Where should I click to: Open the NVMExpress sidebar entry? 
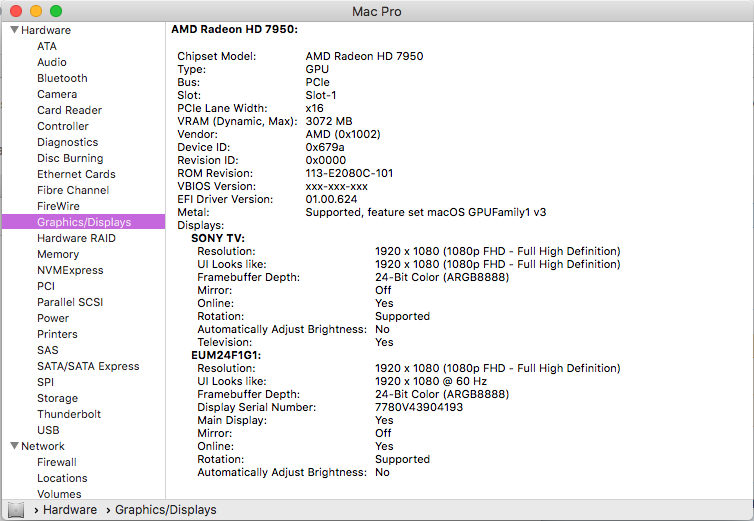click(x=70, y=270)
